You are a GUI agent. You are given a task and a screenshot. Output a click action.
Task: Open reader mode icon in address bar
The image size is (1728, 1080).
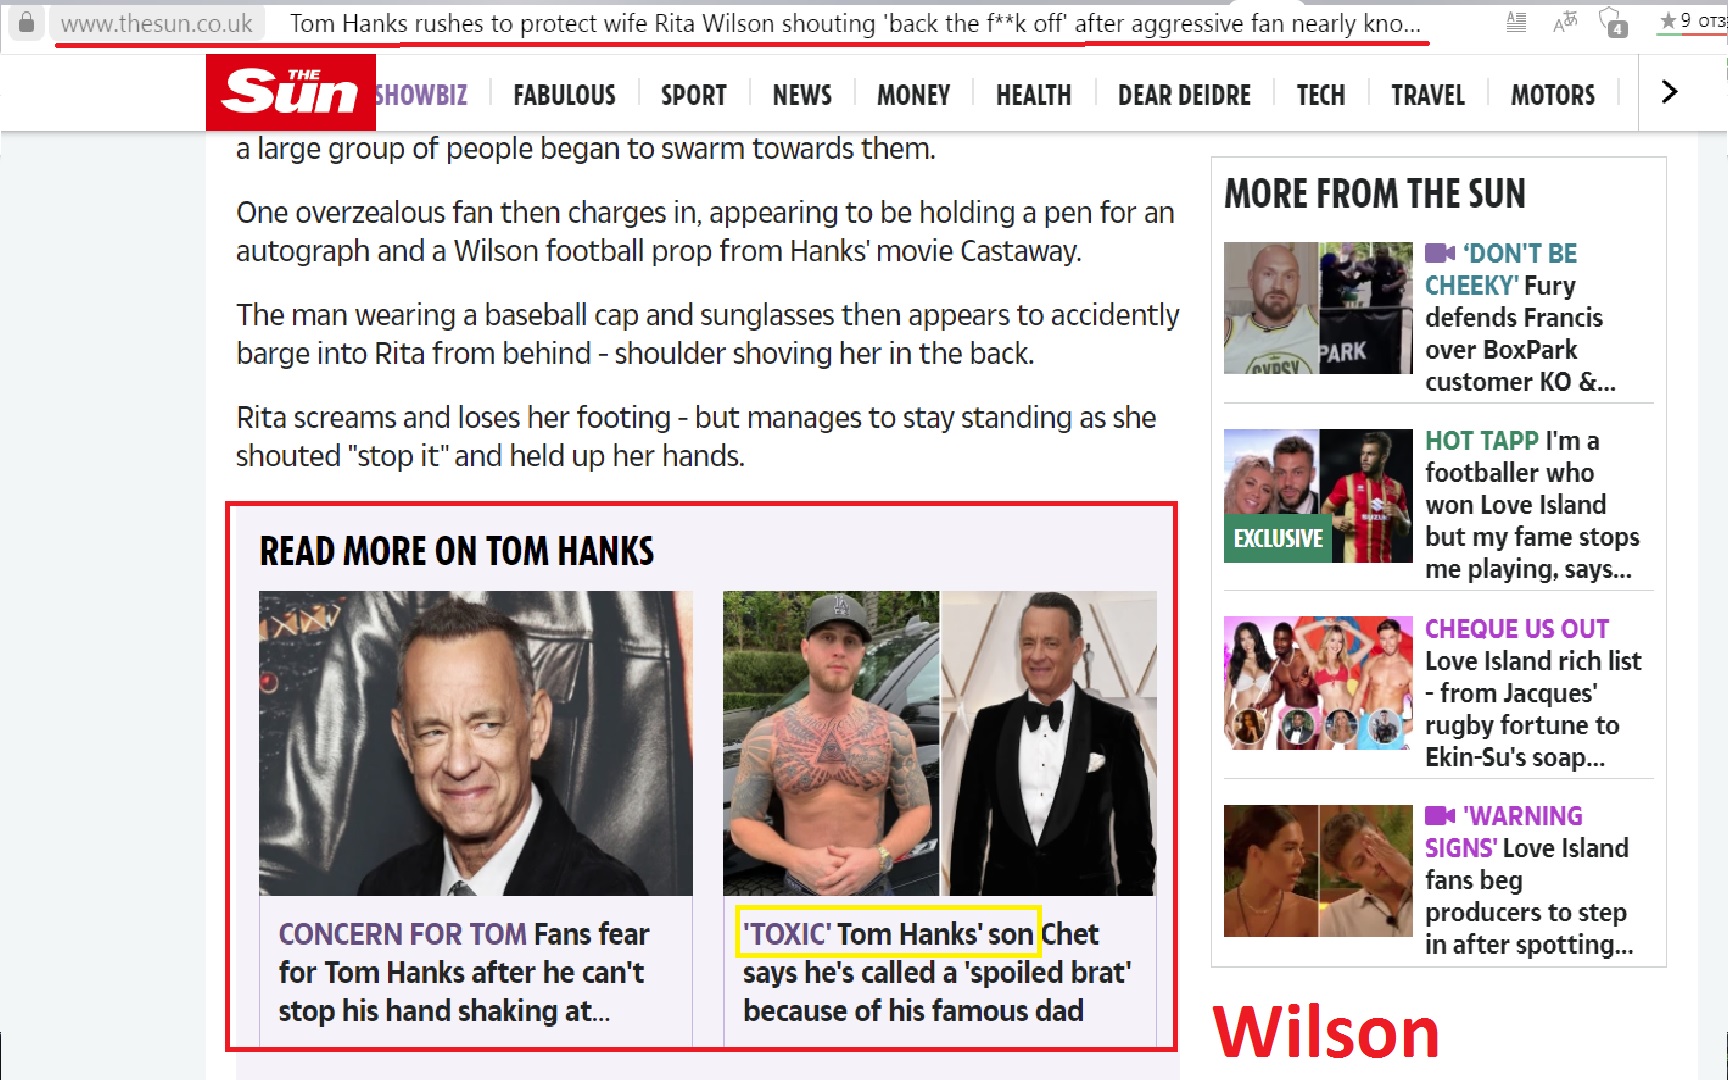click(1516, 21)
